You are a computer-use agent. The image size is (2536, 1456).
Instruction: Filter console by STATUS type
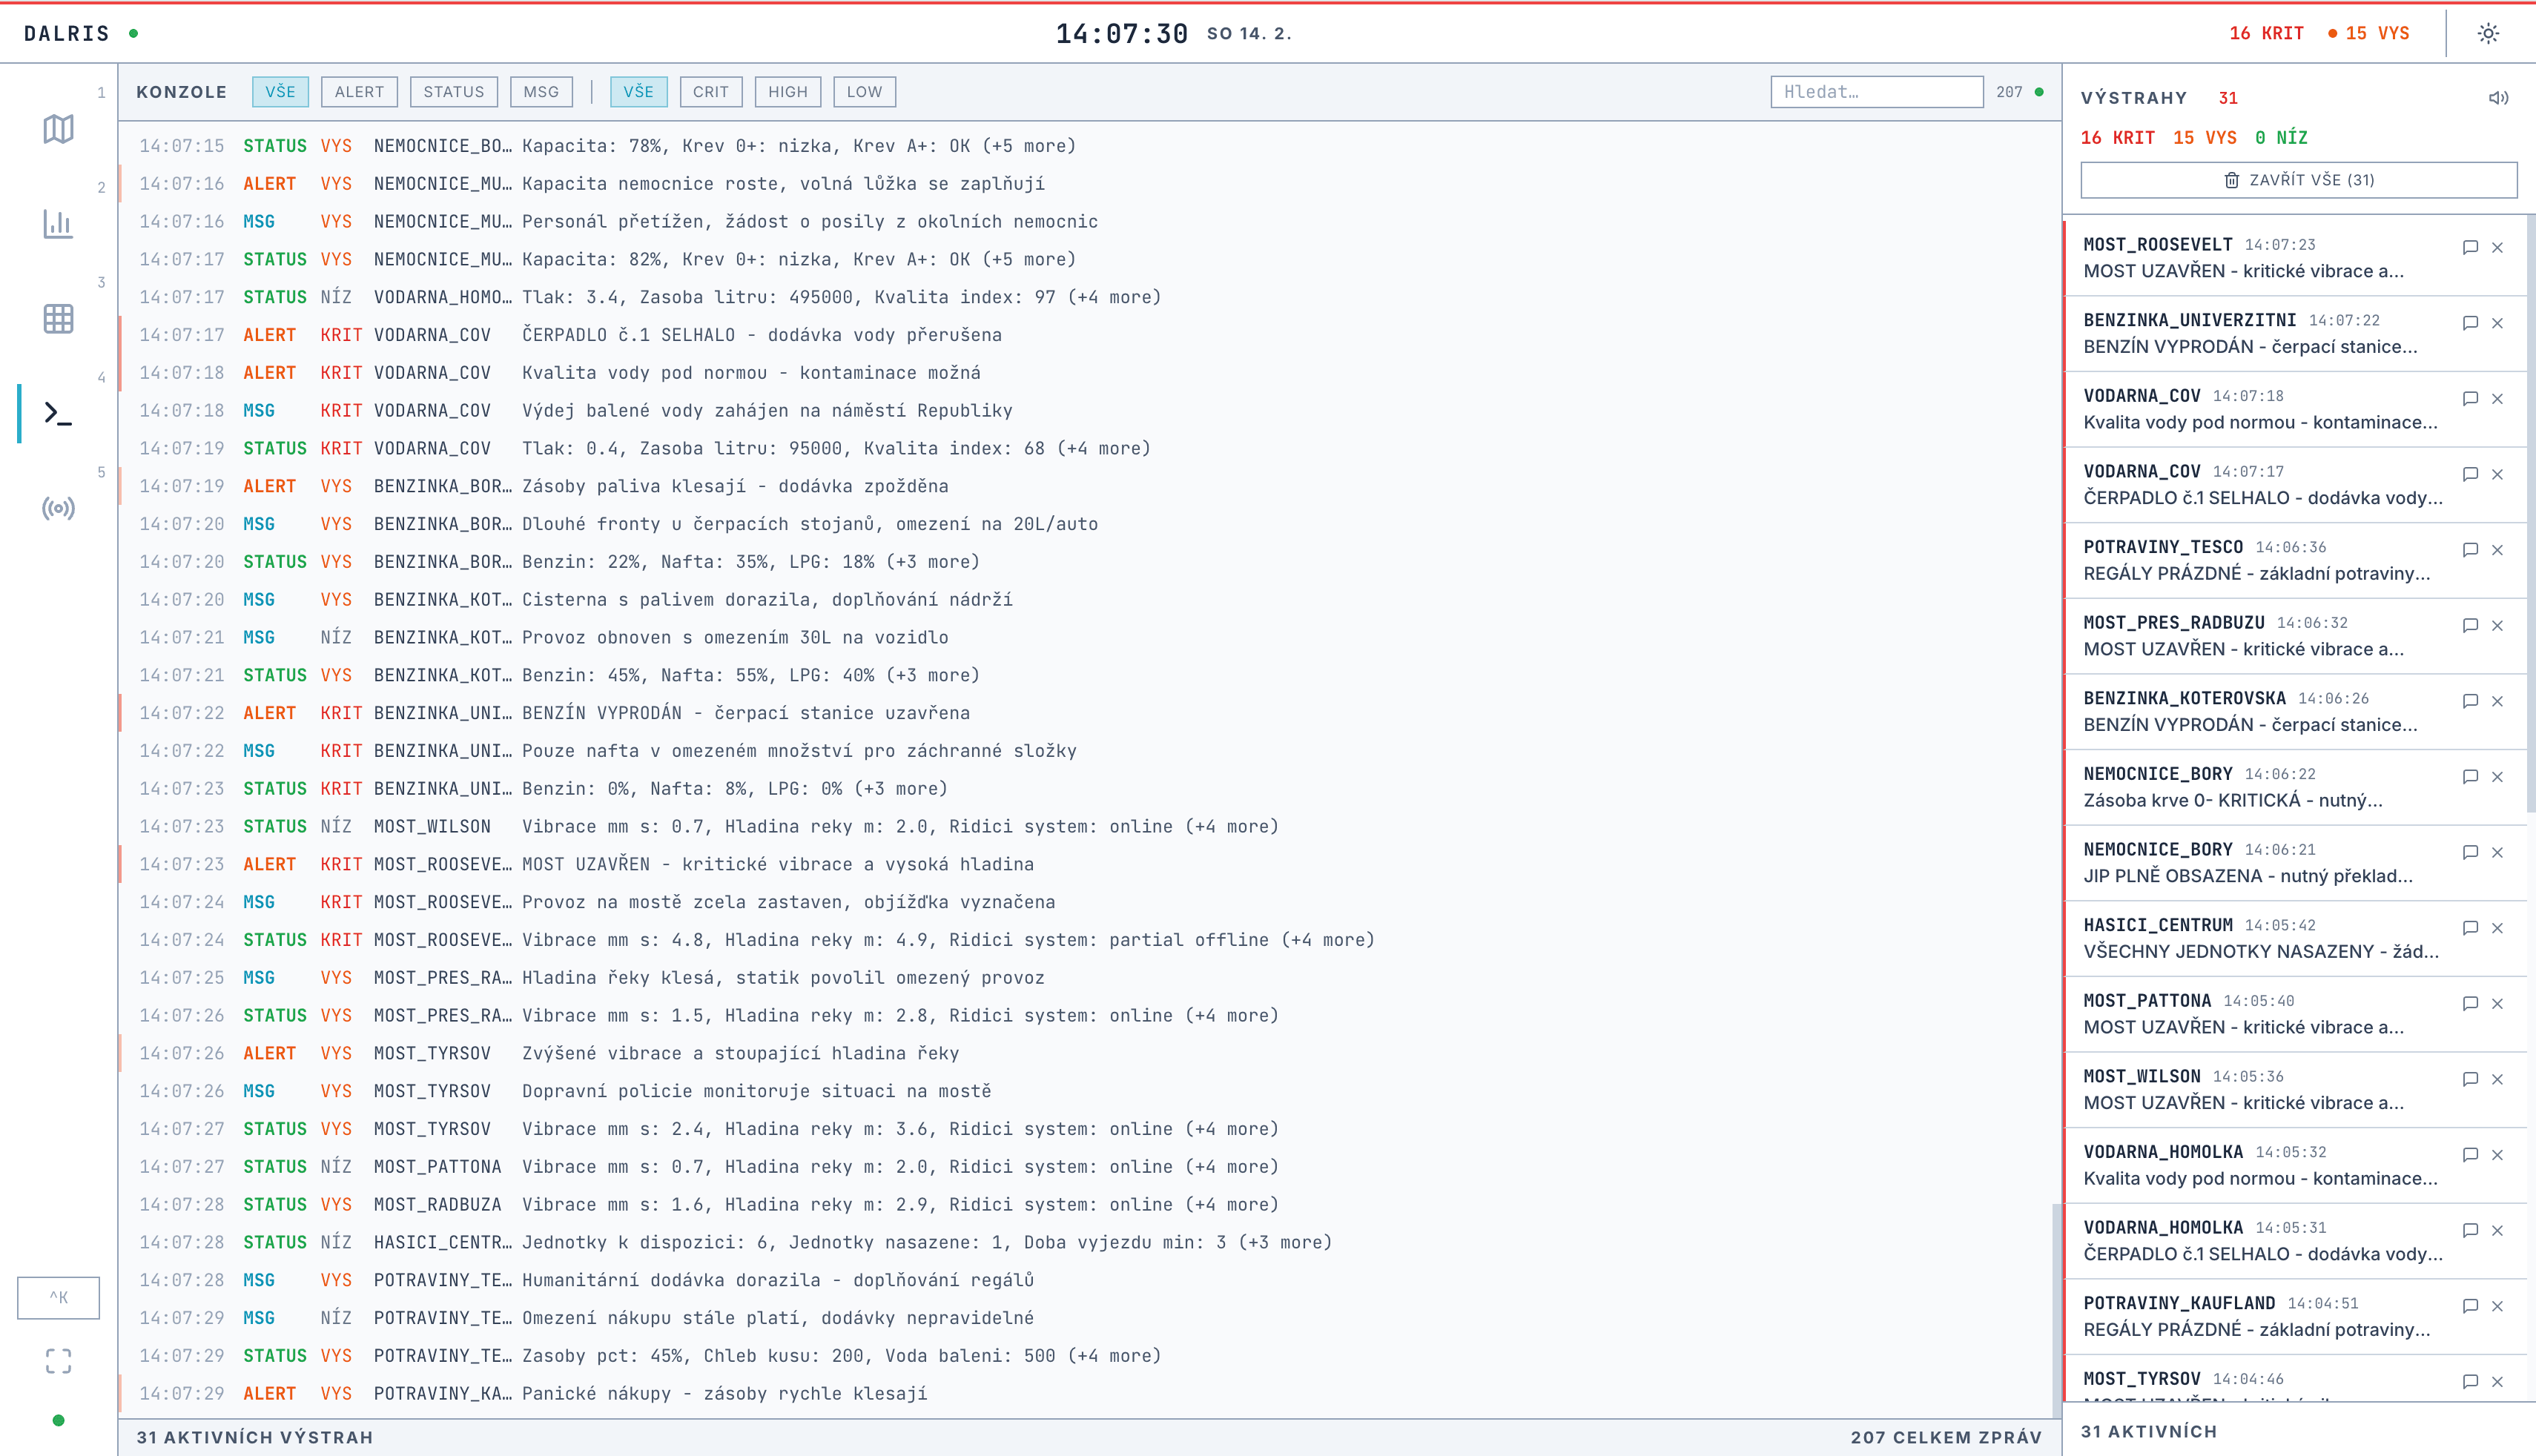point(453,92)
